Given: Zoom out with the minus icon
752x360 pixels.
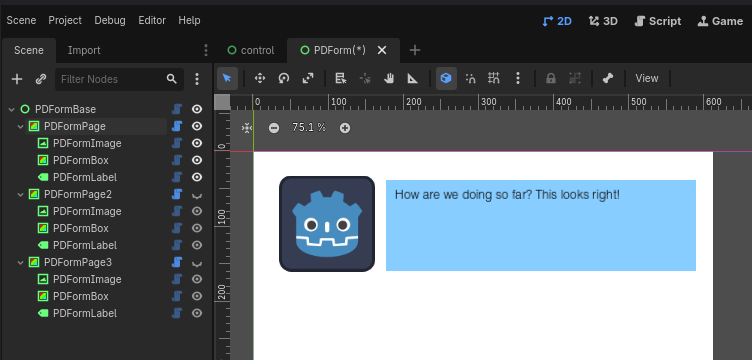Looking at the screenshot, I should [x=274, y=128].
